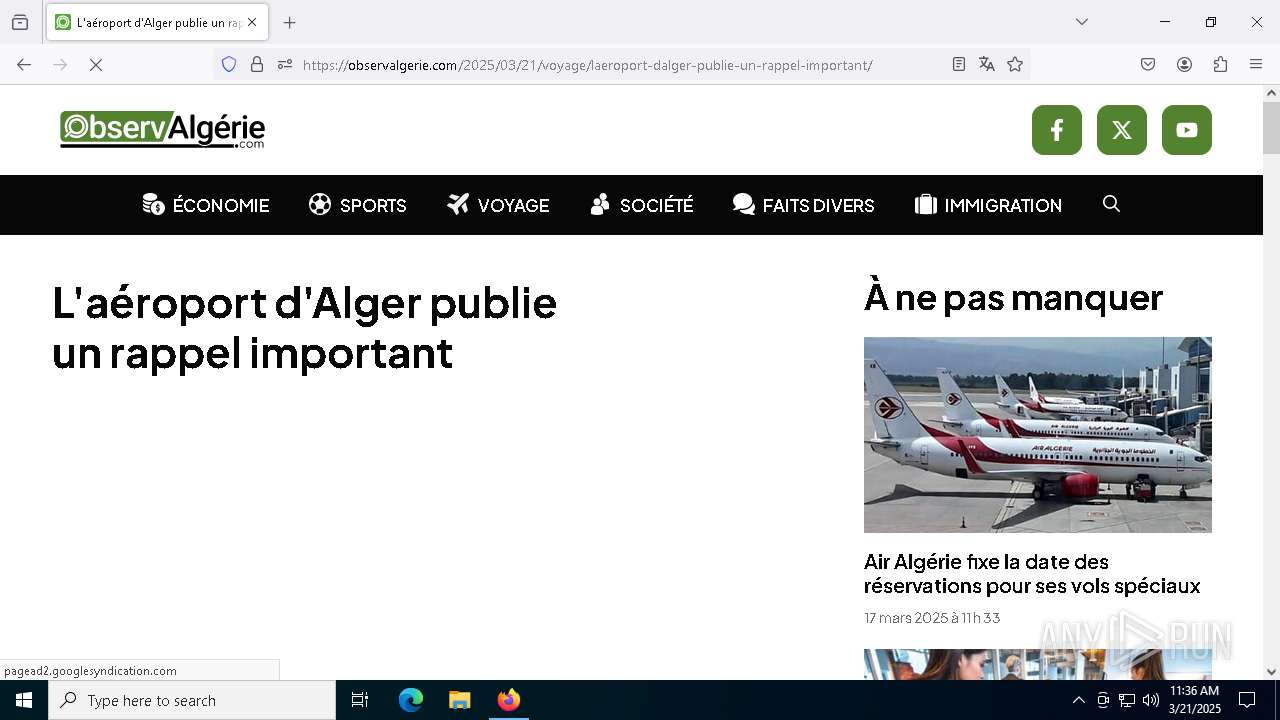
Task: Click the page scrollbar down arrow
Action: pyautogui.click(x=1271, y=672)
